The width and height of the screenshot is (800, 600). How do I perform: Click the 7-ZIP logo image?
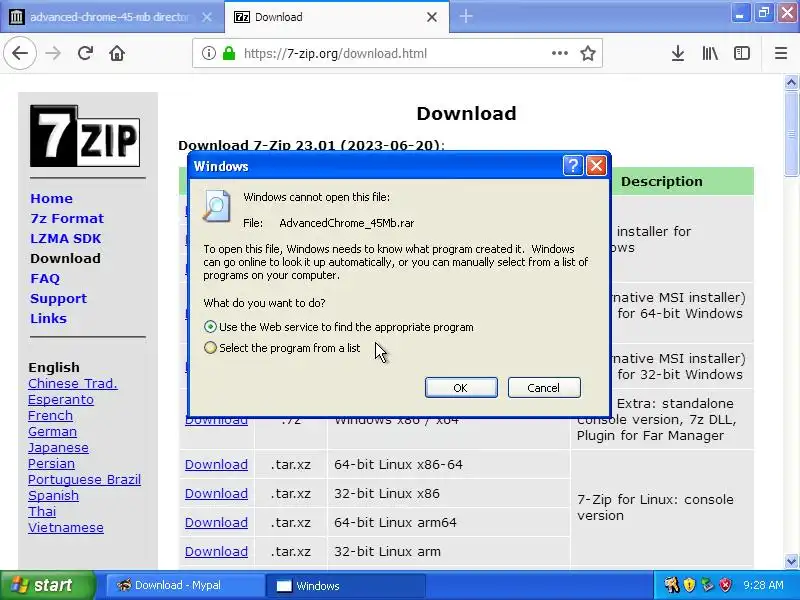(x=85, y=136)
